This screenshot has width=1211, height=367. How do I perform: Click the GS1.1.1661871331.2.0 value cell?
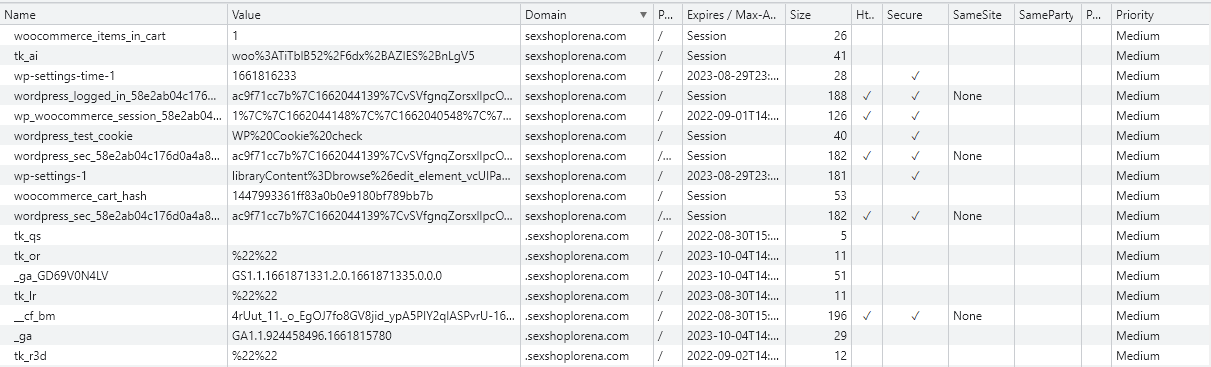[374, 276]
